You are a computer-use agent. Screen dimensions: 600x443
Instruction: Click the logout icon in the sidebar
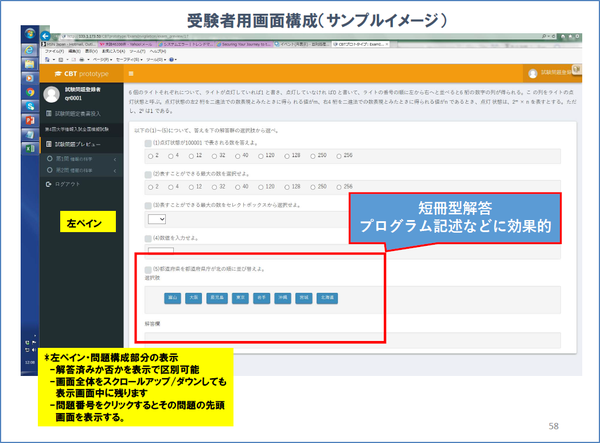[x=49, y=184]
